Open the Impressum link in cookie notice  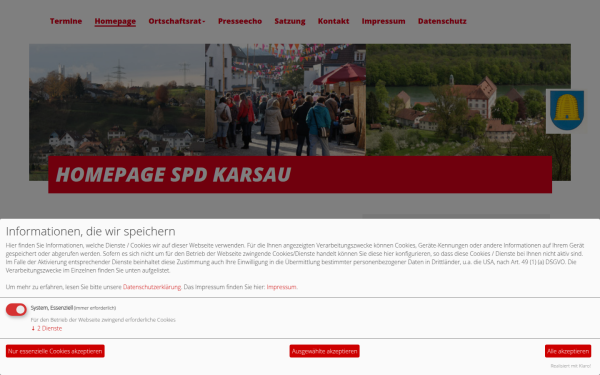[281, 287]
